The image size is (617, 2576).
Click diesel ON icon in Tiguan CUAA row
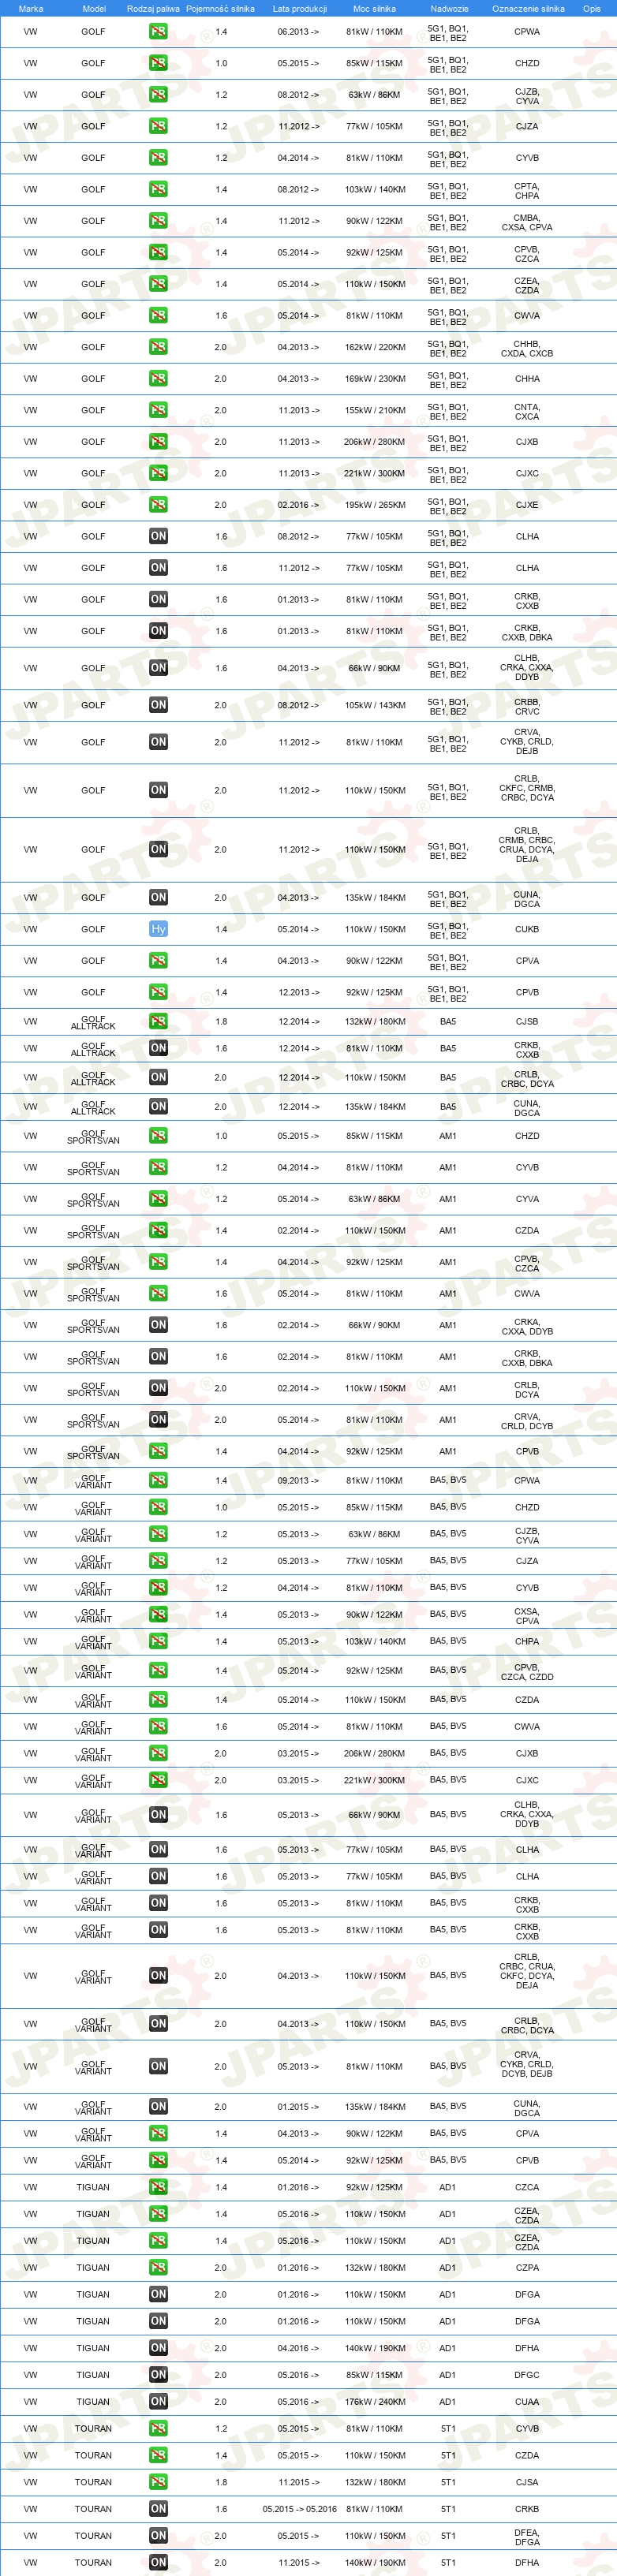point(158,2401)
